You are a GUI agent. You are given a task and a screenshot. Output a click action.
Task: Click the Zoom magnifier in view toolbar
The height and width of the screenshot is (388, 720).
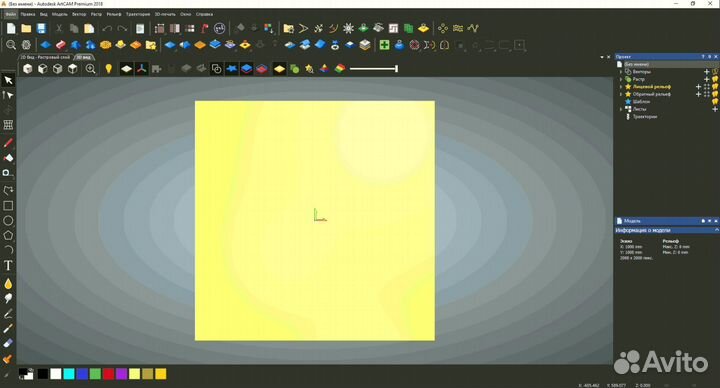(90, 69)
